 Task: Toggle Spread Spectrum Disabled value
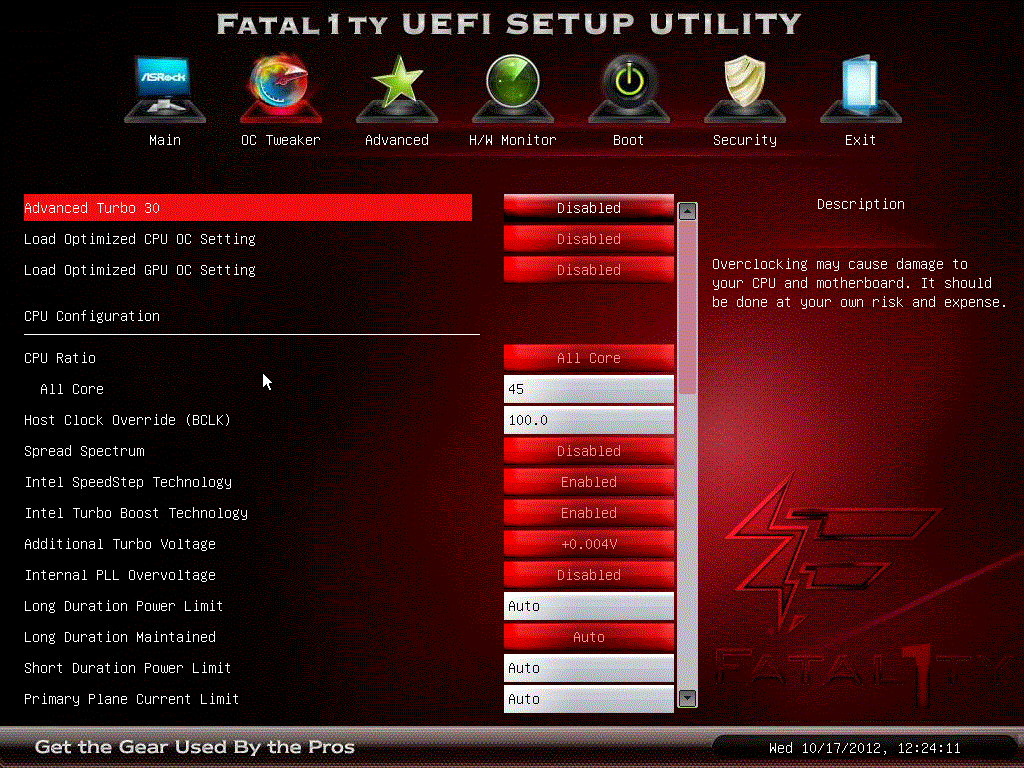point(588,451)
